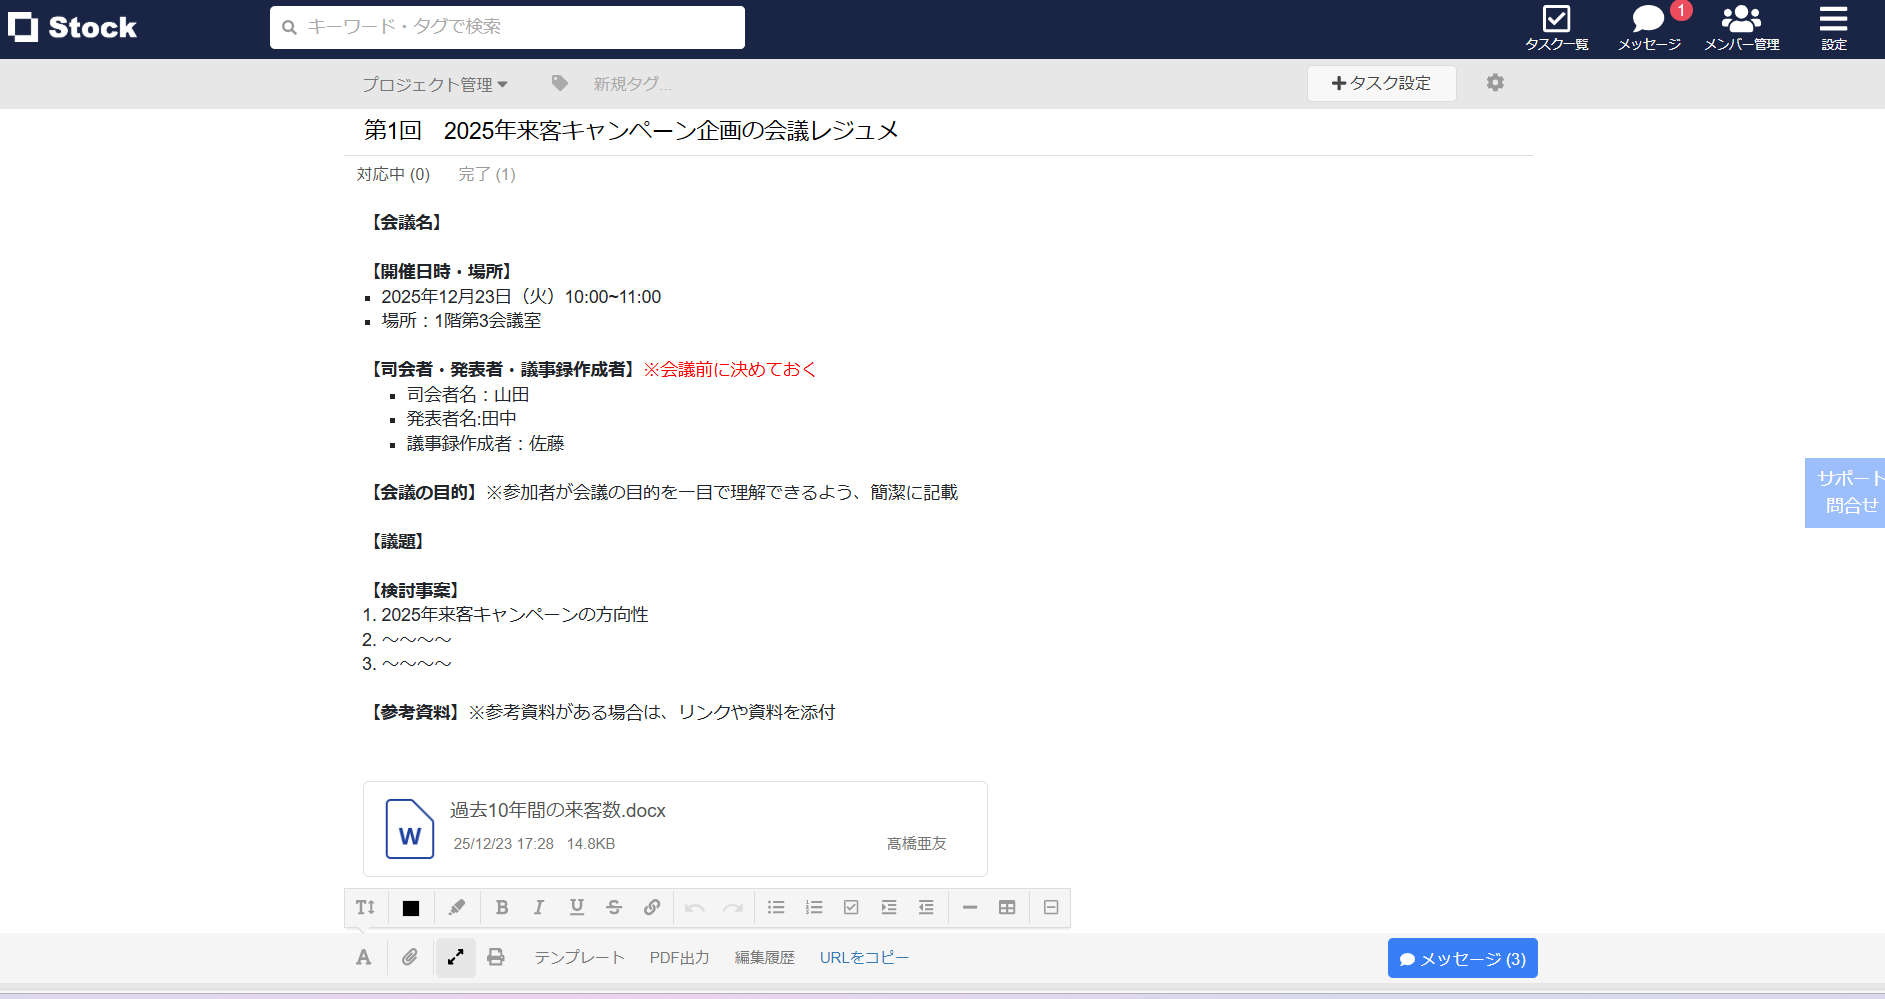Insert a checklist item
Screen dimensions: 1885x999
851,907
